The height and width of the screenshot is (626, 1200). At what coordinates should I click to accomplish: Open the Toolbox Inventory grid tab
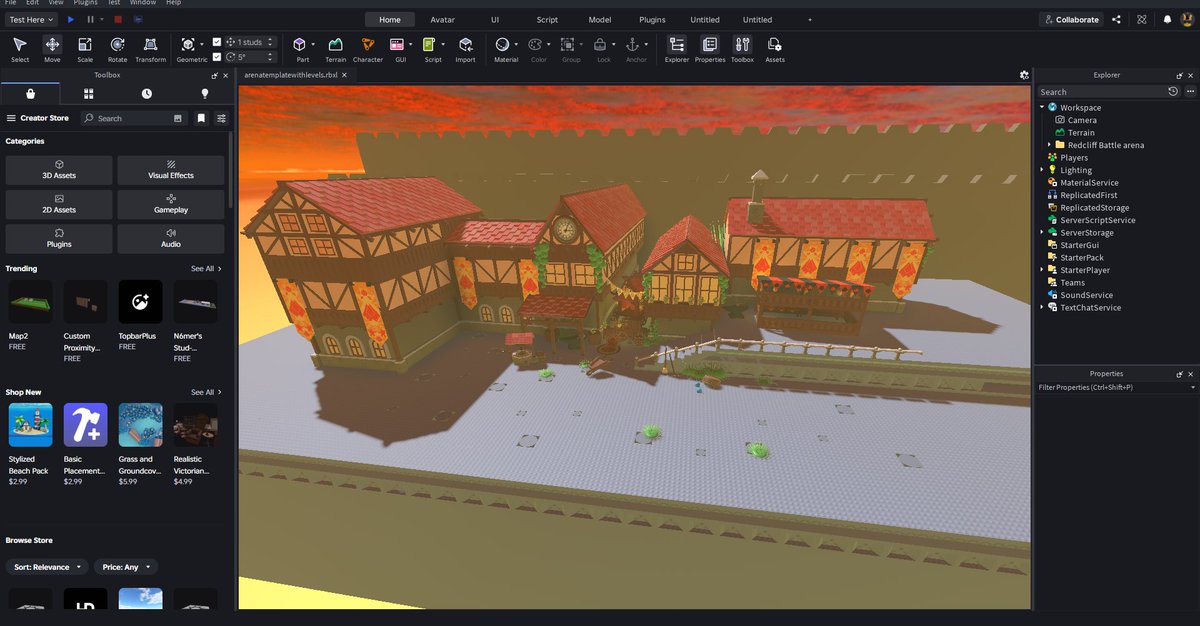tap(88, 93)
